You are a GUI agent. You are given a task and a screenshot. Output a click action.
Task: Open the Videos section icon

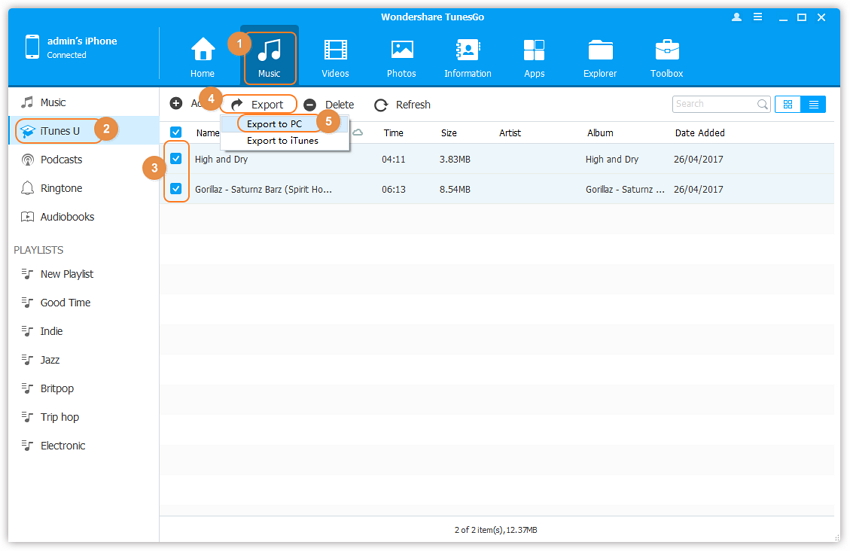click(x=335, y=50)
